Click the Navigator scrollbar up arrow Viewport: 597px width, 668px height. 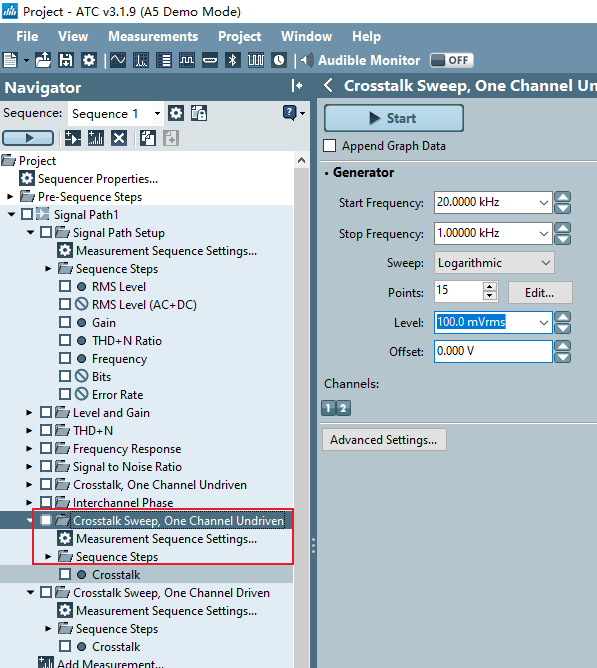coord(301,161)
